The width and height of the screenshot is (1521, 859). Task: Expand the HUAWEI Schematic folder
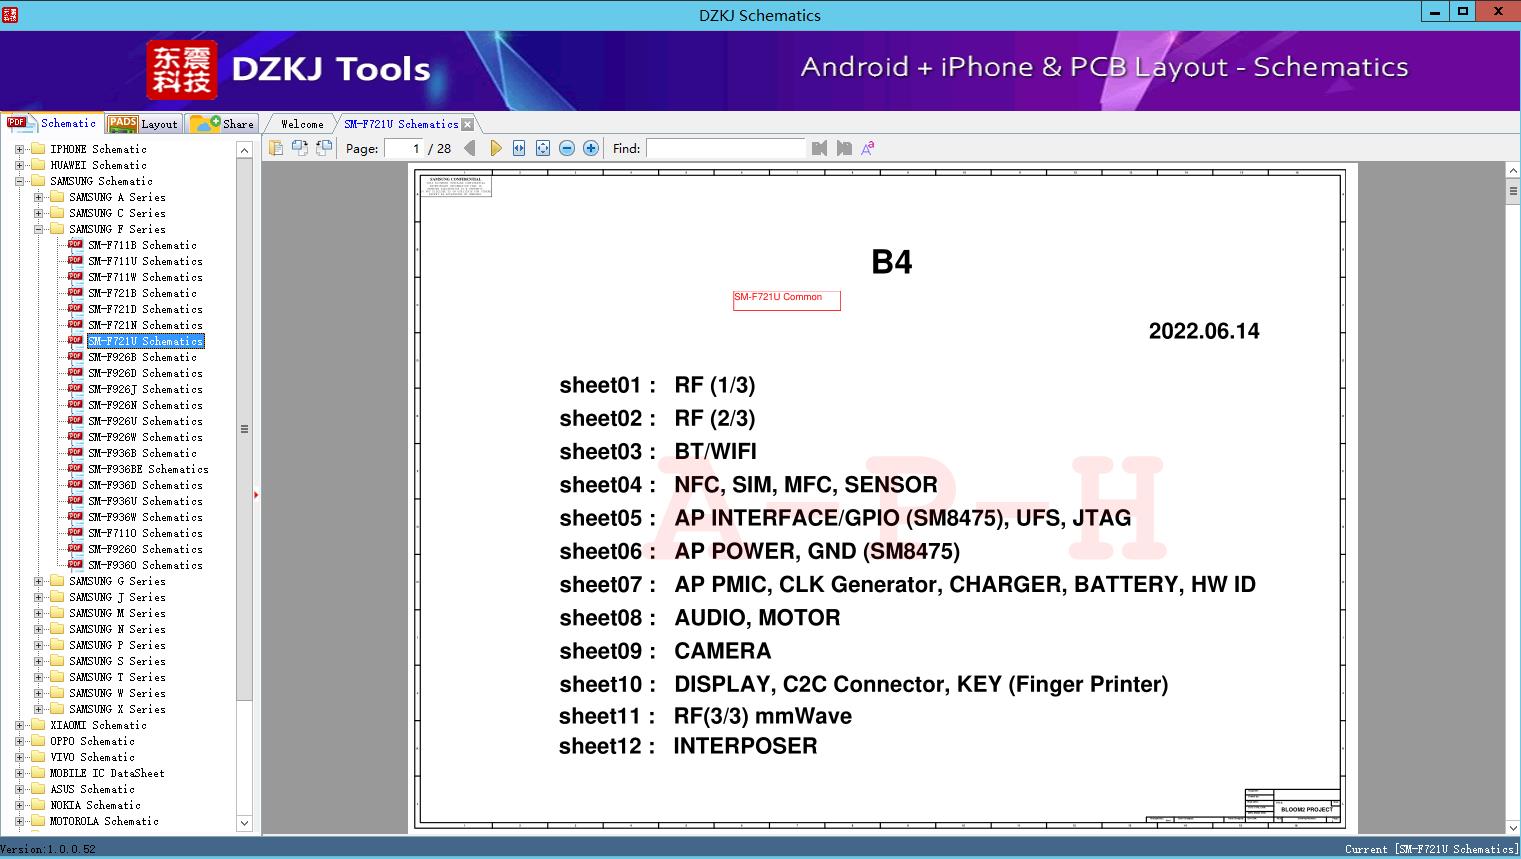(19, 165)
